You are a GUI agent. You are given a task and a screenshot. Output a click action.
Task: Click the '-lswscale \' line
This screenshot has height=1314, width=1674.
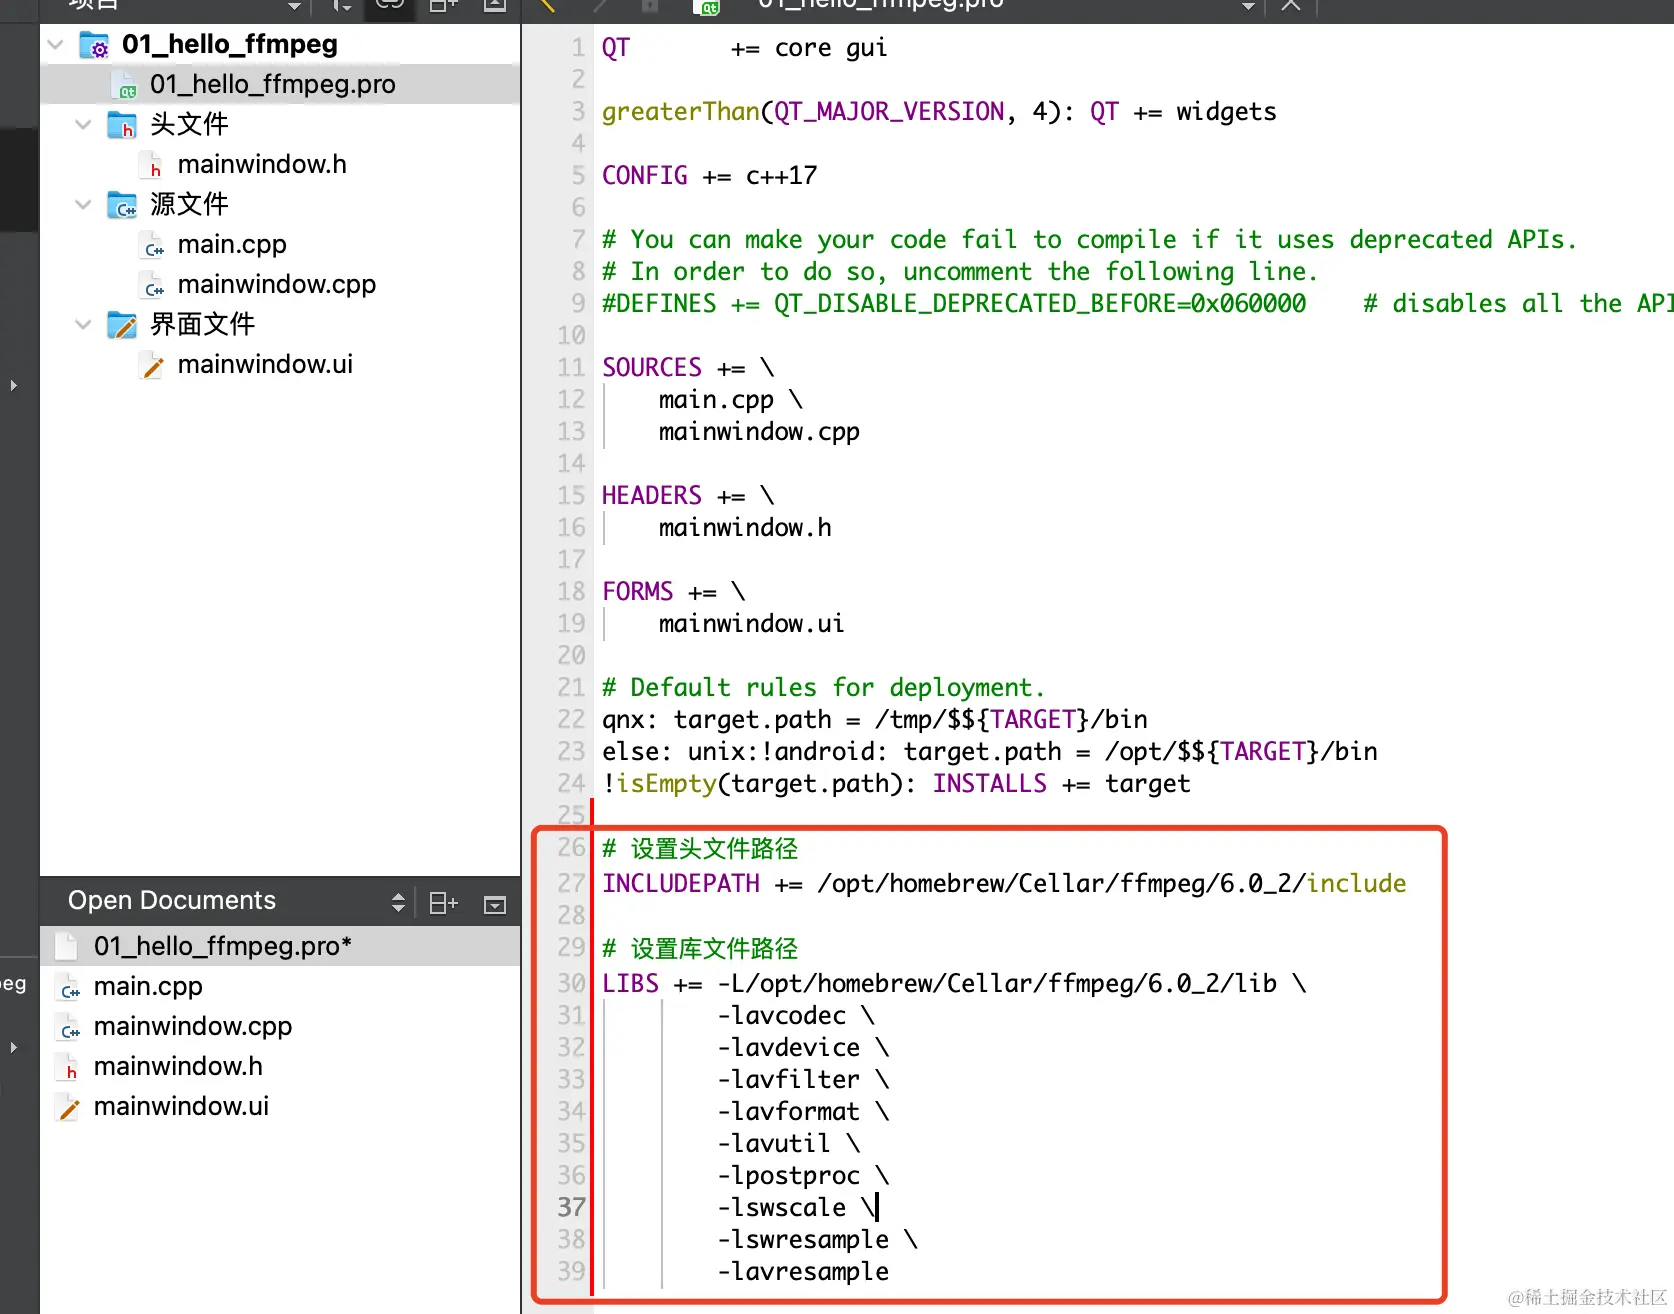point(796,1208)
